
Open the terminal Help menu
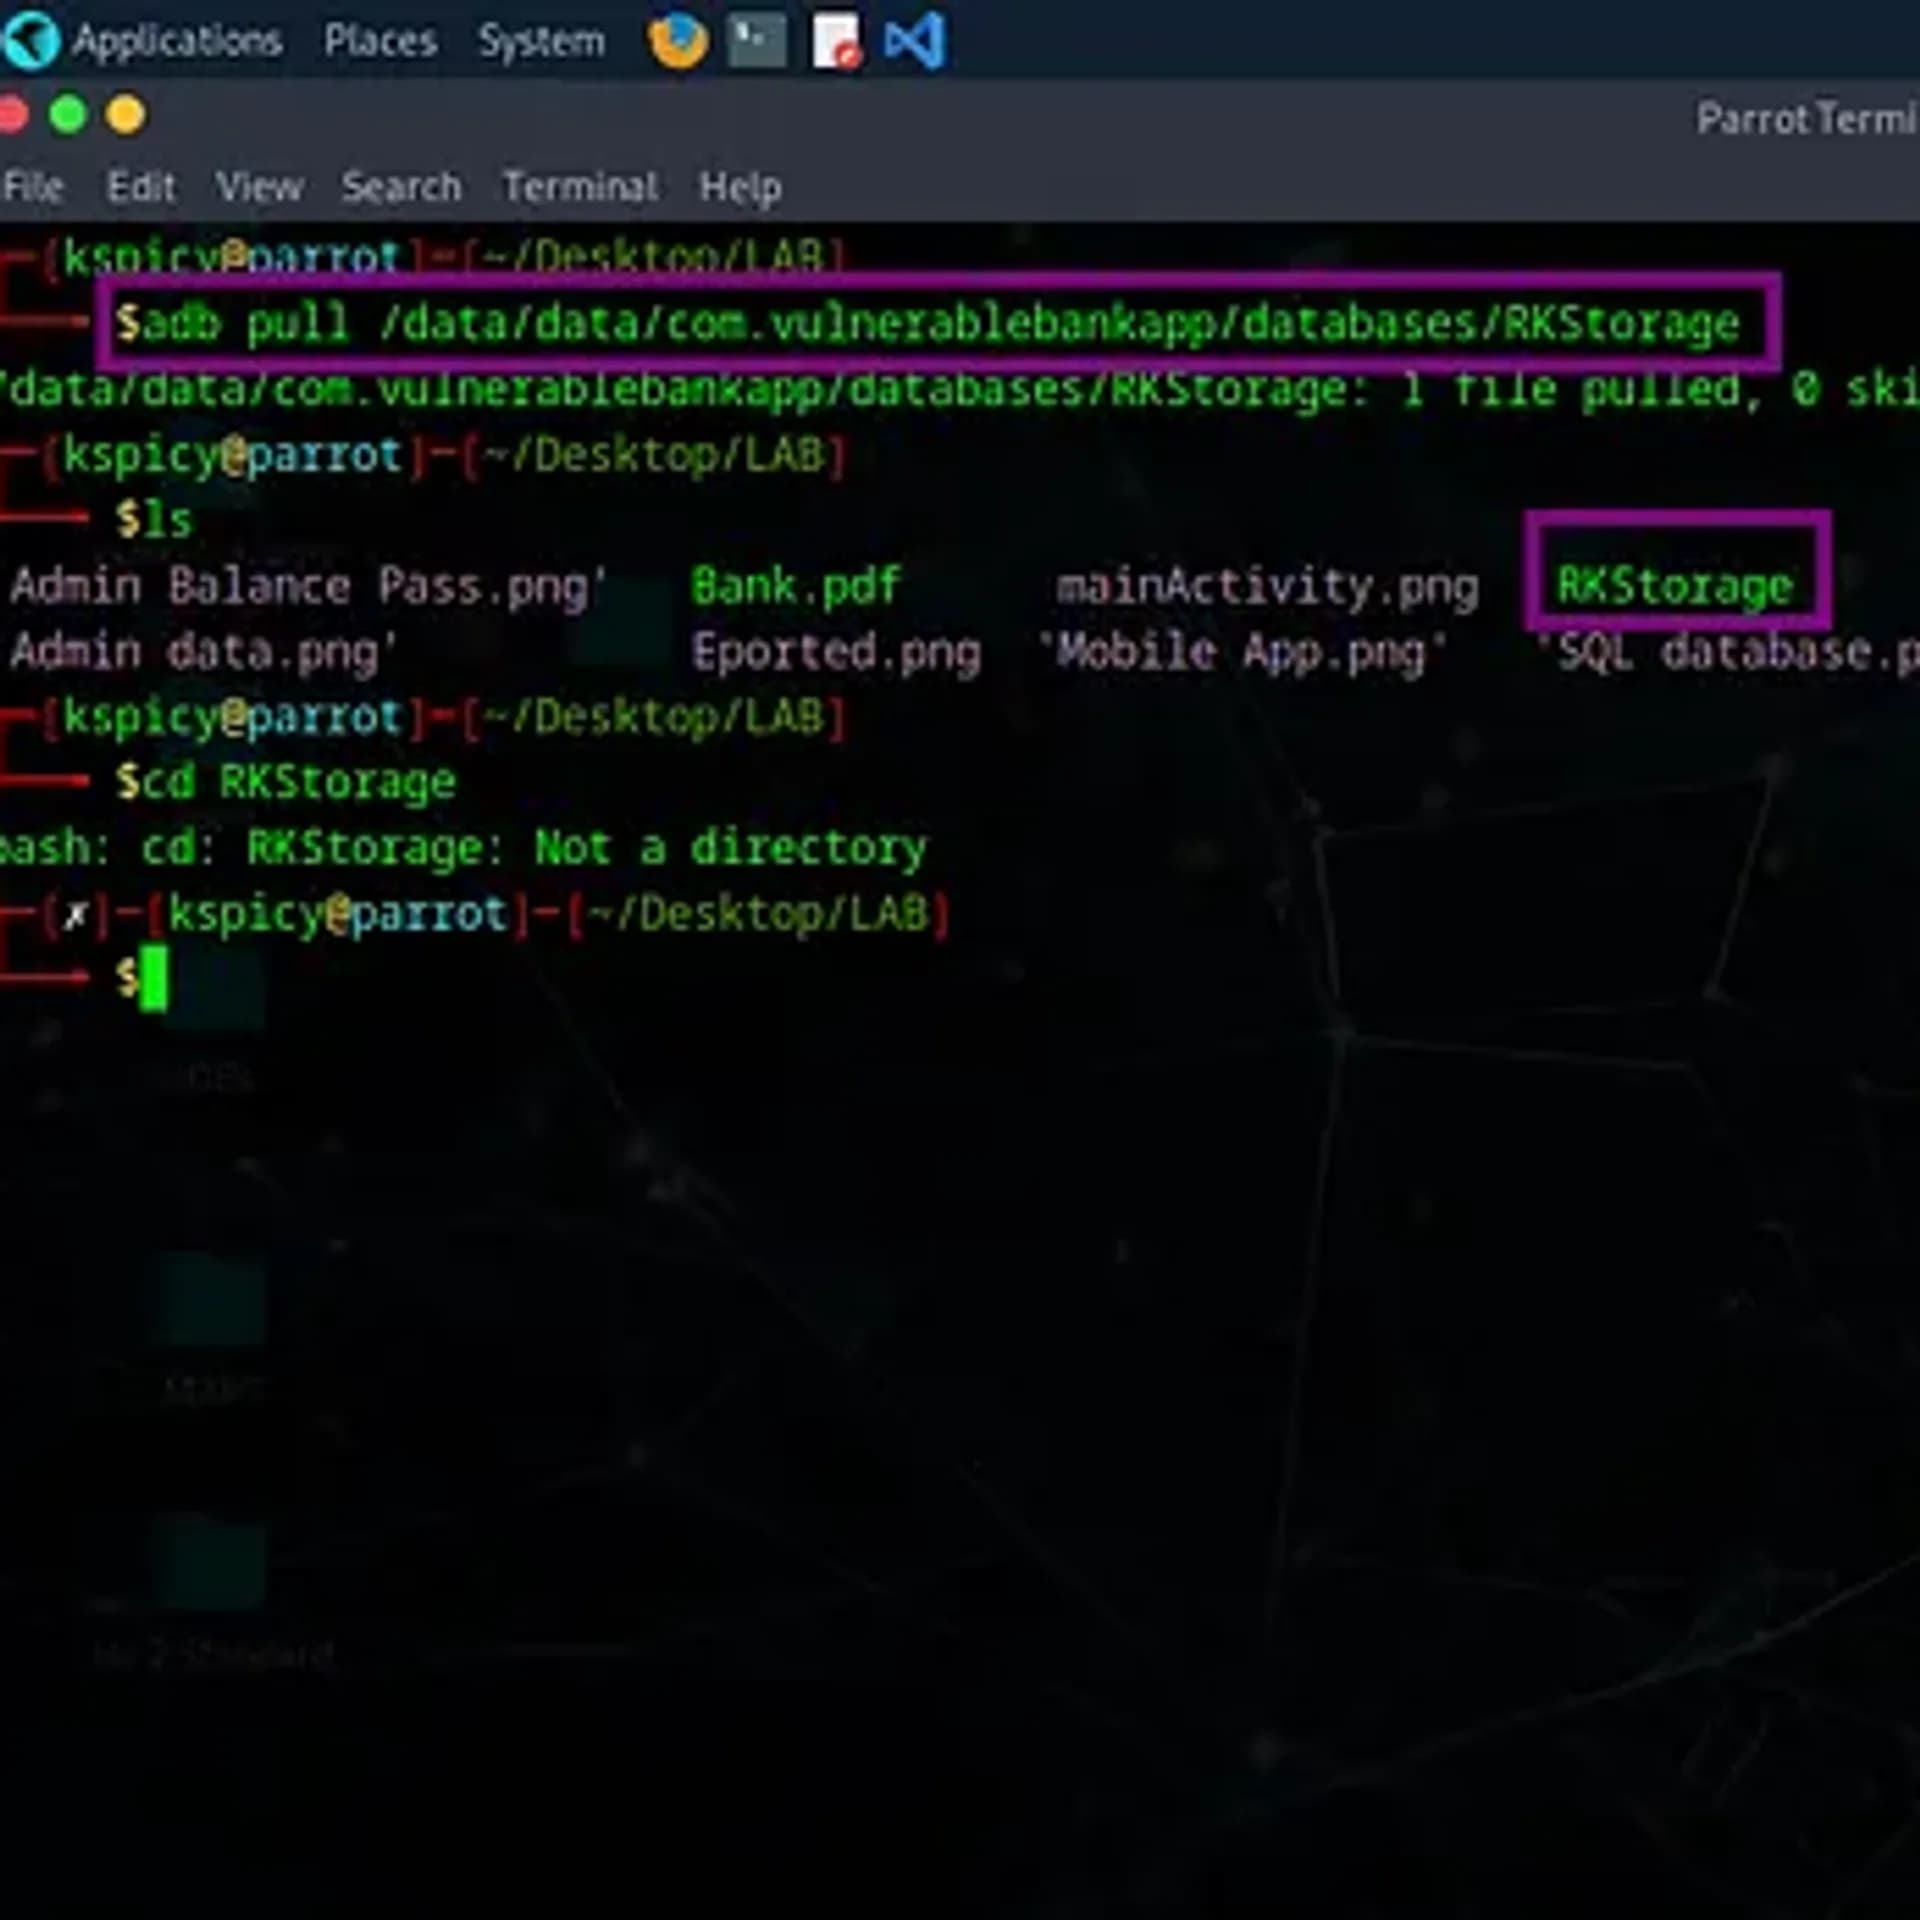point(740,188)
